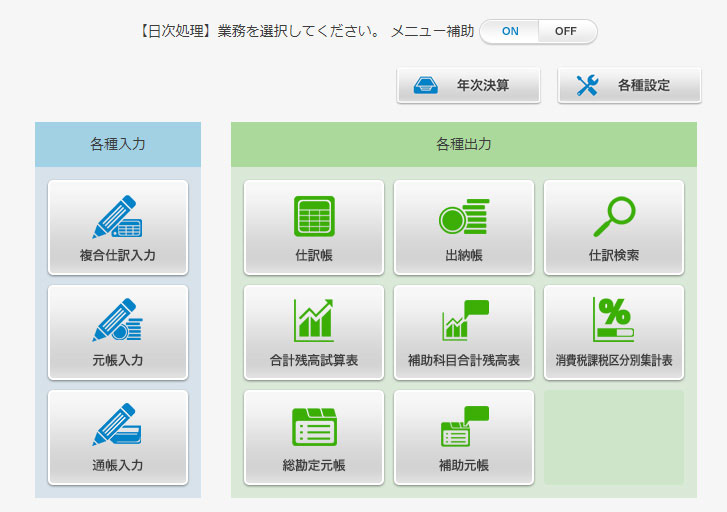Screen dimensions: 727x512
Task: Click the pencil-and-coin icon for 元帳入力
Action: pyautogui.click(x=117, y=320)
